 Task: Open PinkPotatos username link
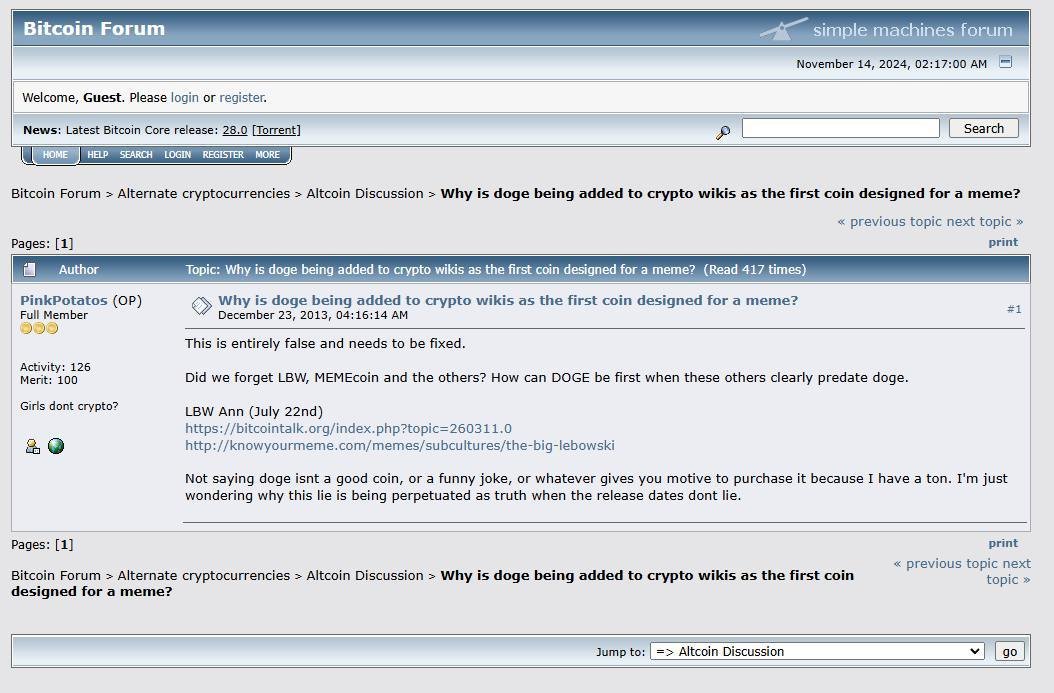[64, 300]
